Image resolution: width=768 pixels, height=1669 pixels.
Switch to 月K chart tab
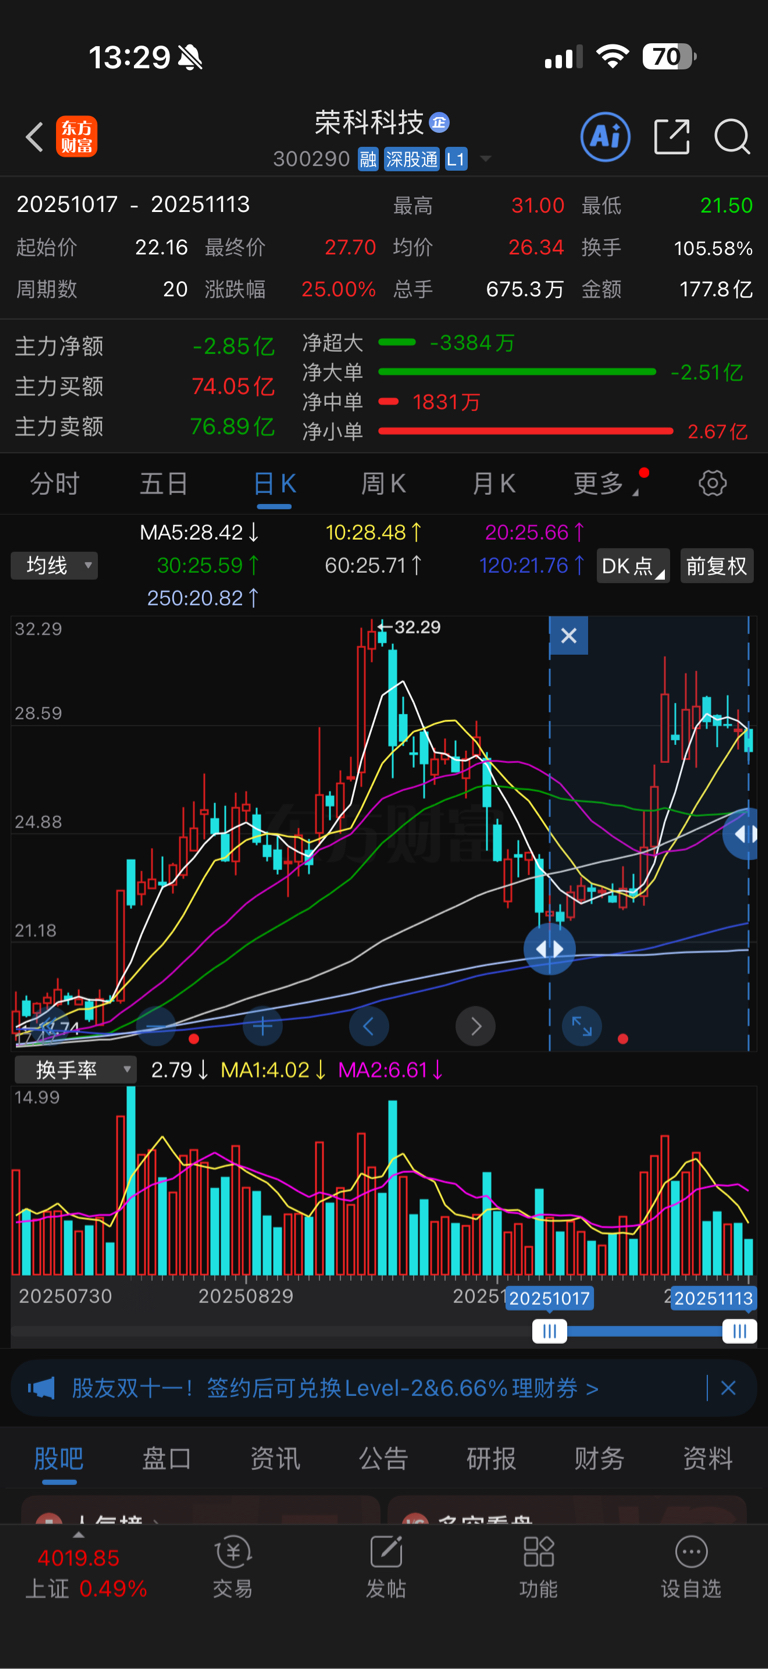point(493,484)
